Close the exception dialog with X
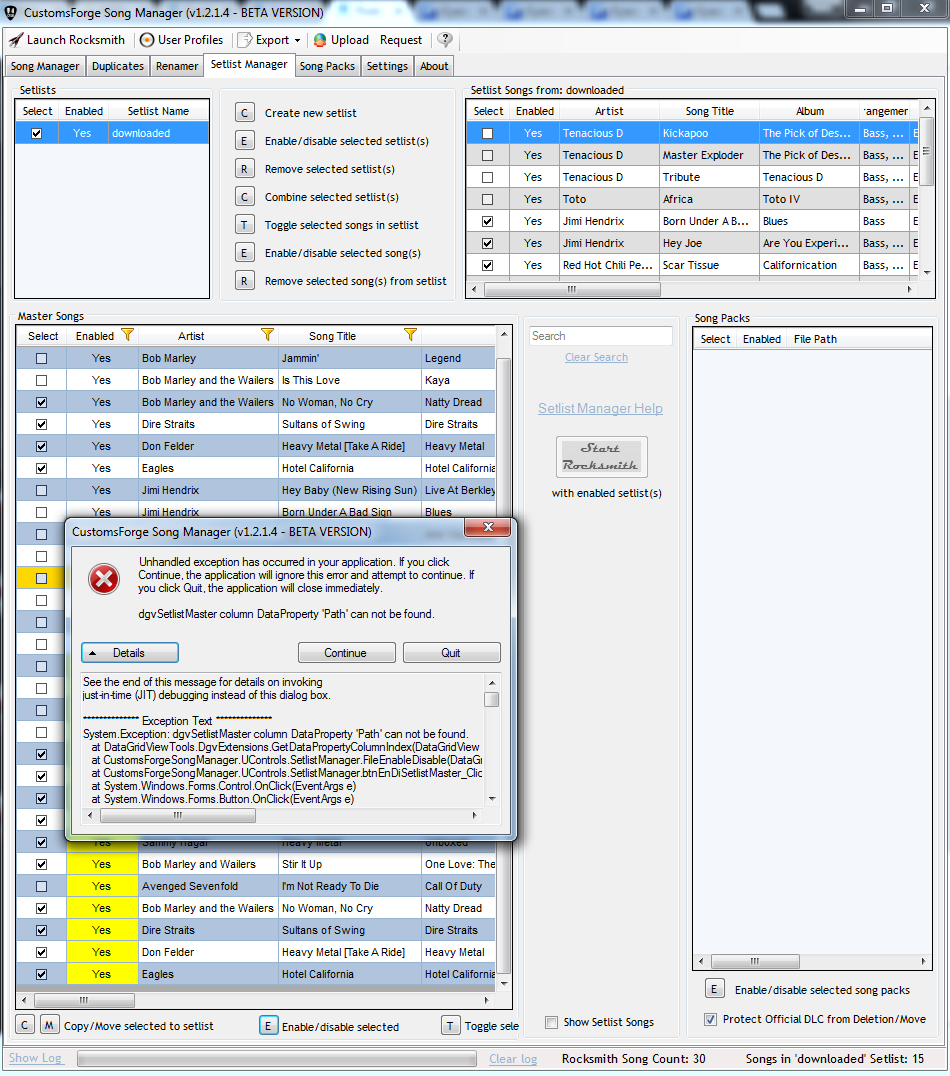950x1076 pixels. pos(488,527)
